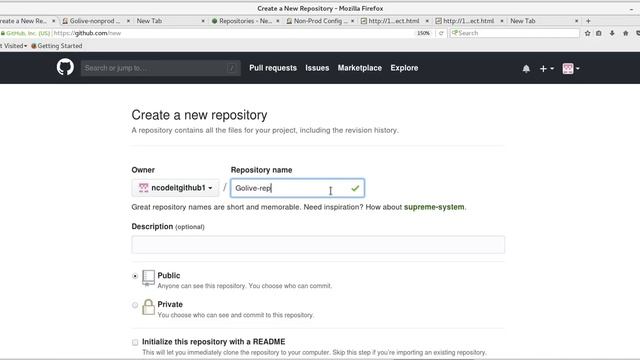
Task: Expand the Owner ncodeitgithub1 dropdown
Action: (x=175, y=188)
